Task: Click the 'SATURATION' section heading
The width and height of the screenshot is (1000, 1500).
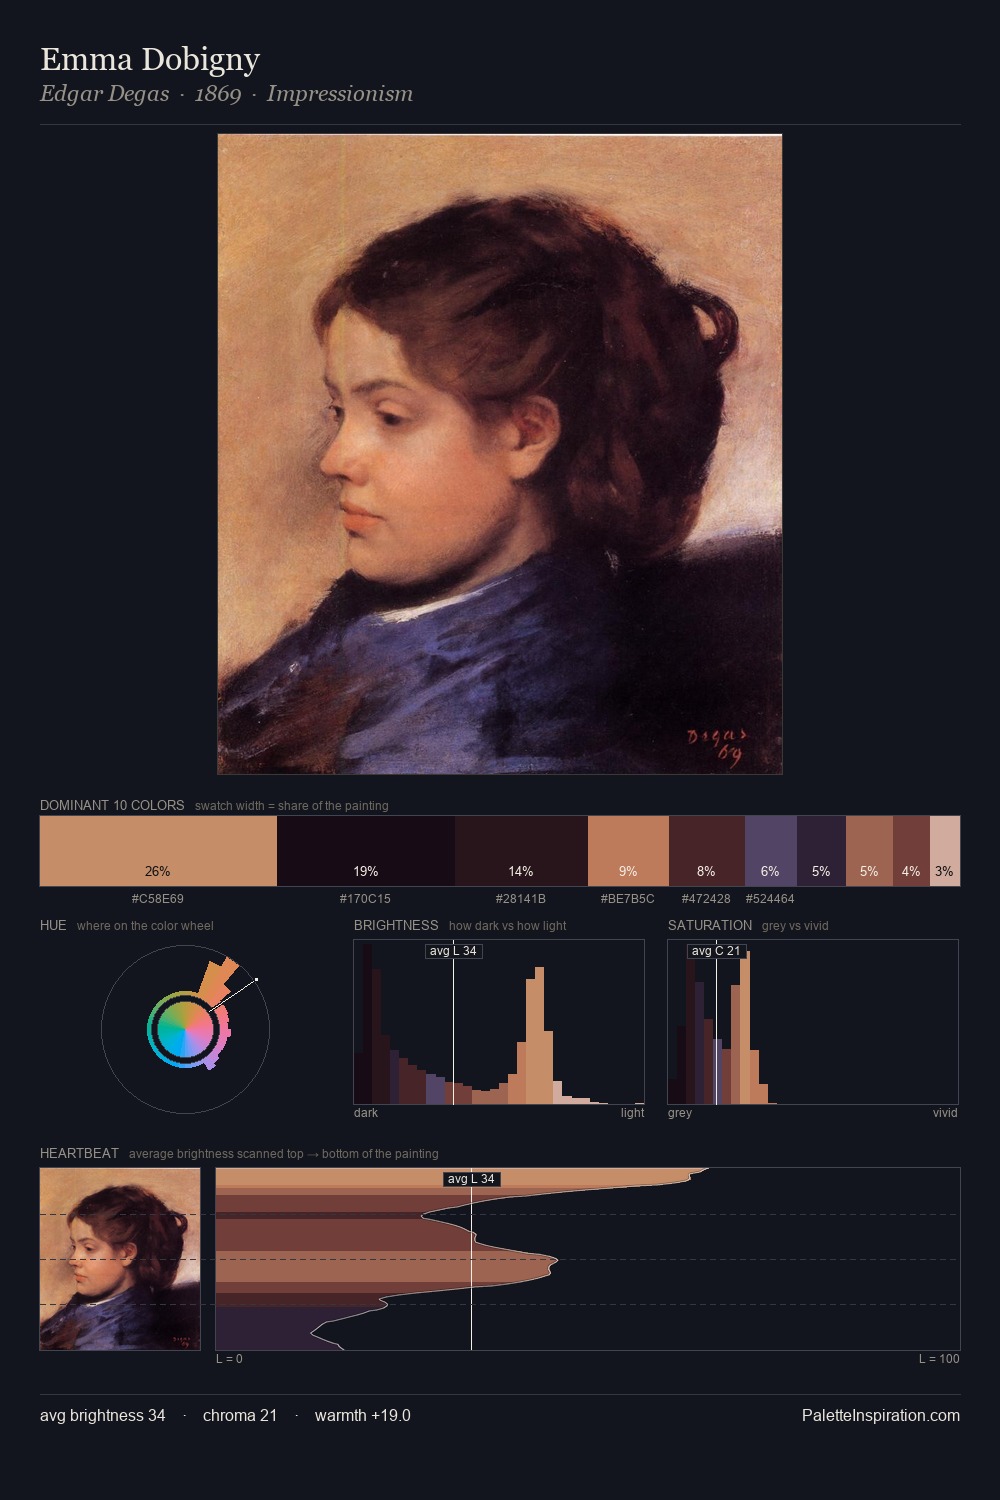Action: (710, 925)
